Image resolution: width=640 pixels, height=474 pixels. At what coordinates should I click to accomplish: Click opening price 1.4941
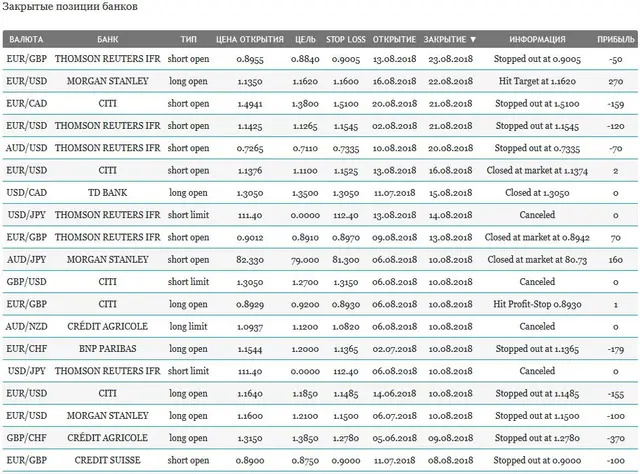250,104
